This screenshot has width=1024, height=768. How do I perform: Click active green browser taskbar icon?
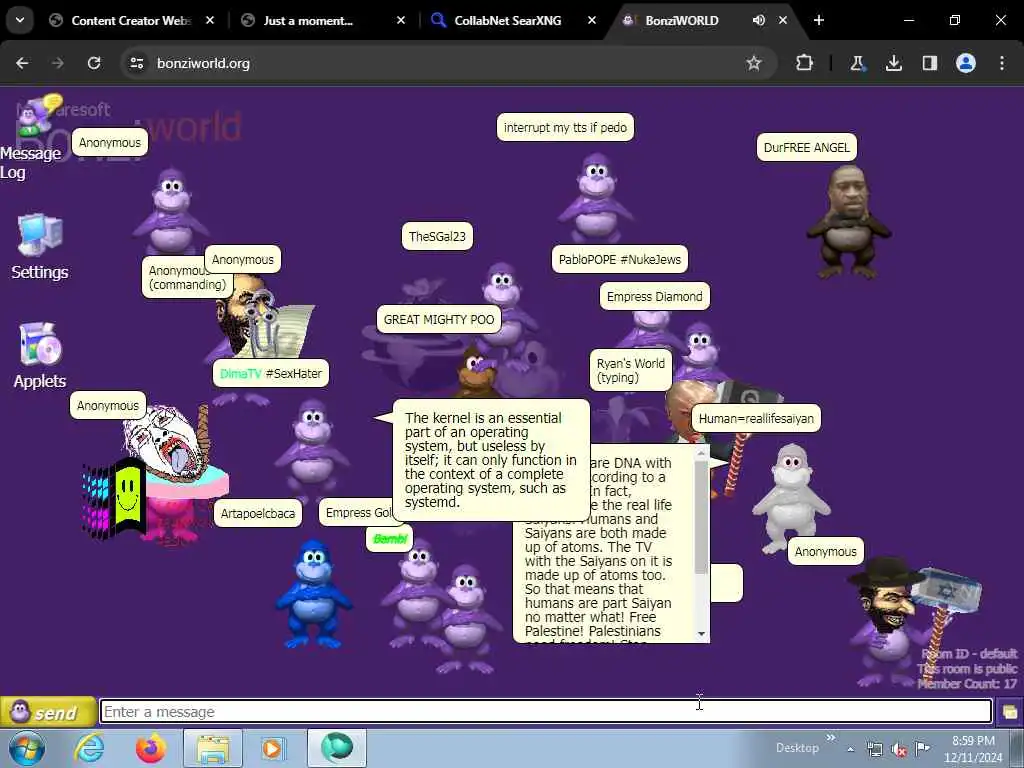(x=337, y=748)
